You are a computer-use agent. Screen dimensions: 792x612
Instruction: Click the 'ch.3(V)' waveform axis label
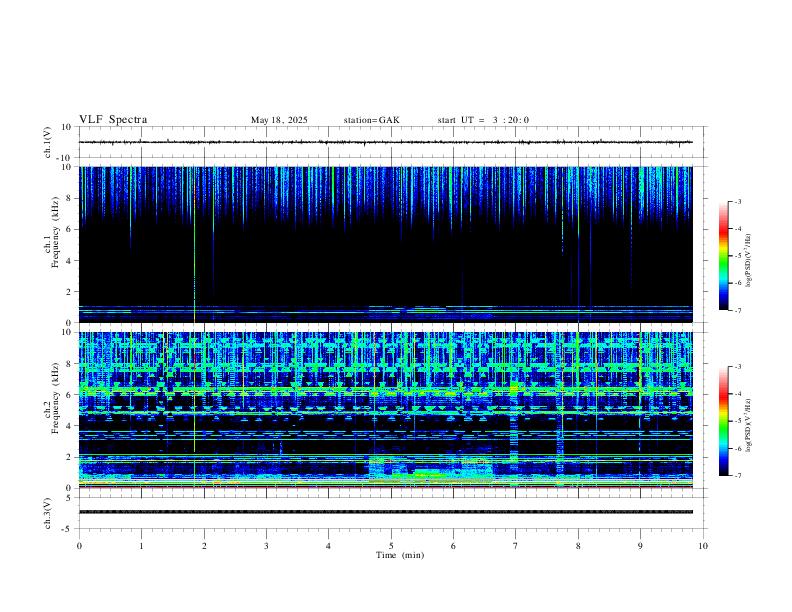(47, 513)
